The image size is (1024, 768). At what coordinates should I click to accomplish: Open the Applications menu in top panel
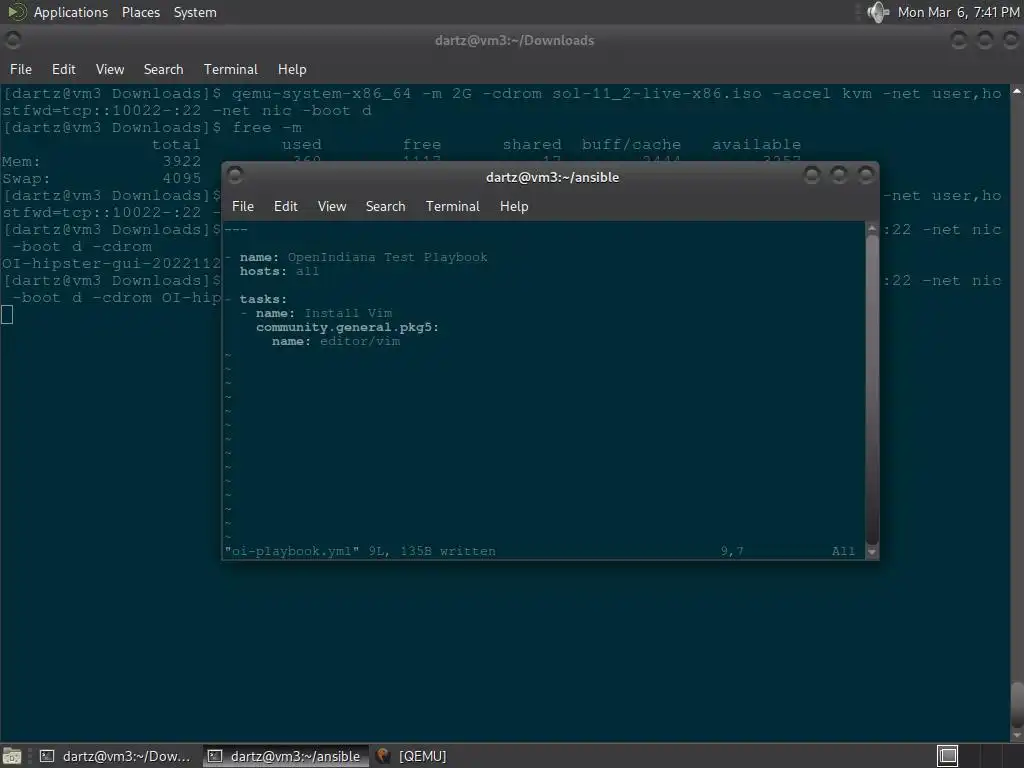coord(71,12)
